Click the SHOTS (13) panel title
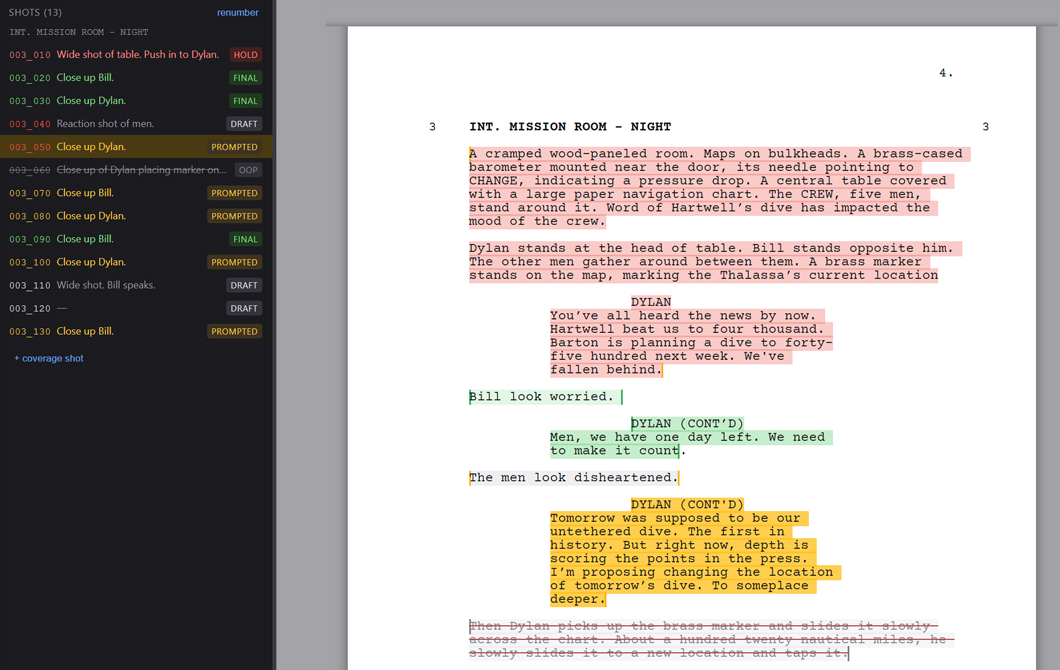This screenshot has width=1060, height=670. pyautogui.click(x=35, y=12)
